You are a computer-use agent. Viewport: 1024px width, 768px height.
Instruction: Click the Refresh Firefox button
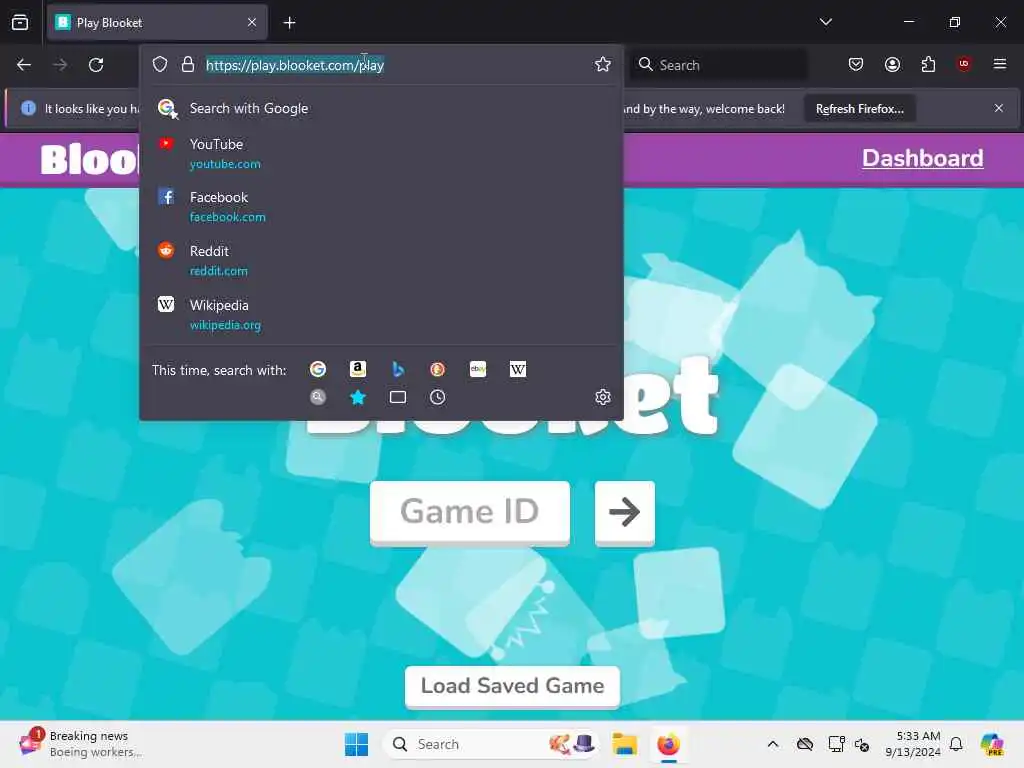click(859, 108)
